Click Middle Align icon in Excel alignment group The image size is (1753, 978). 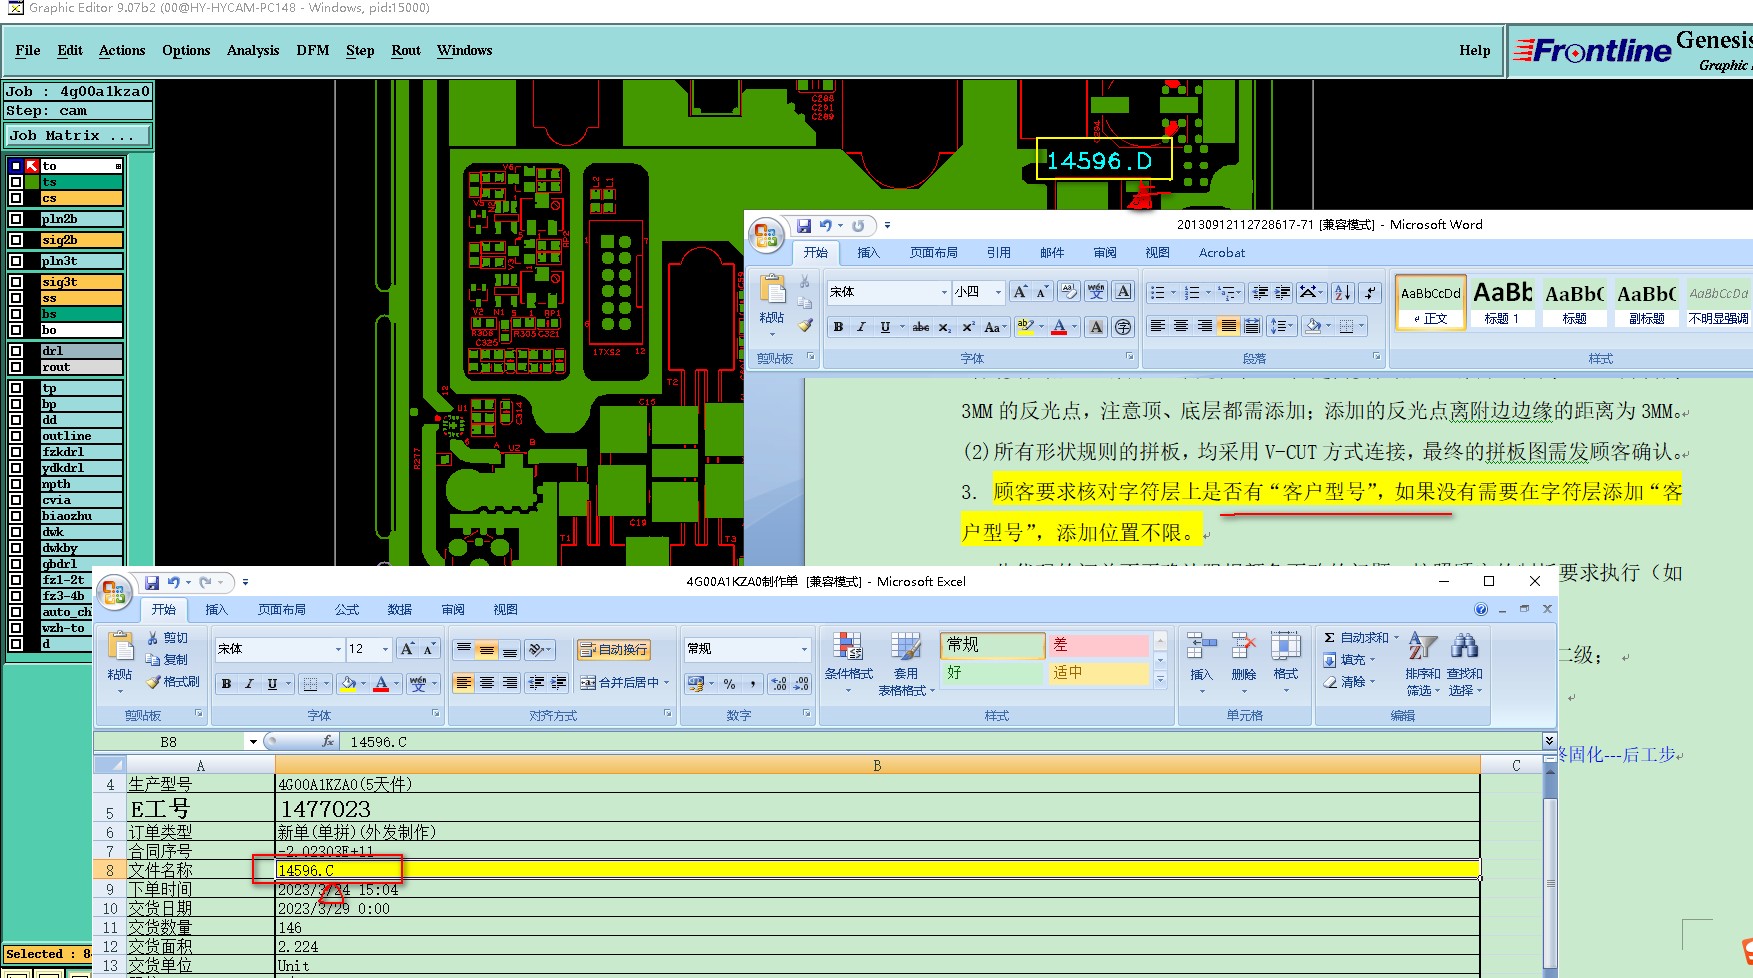[487, 650]
